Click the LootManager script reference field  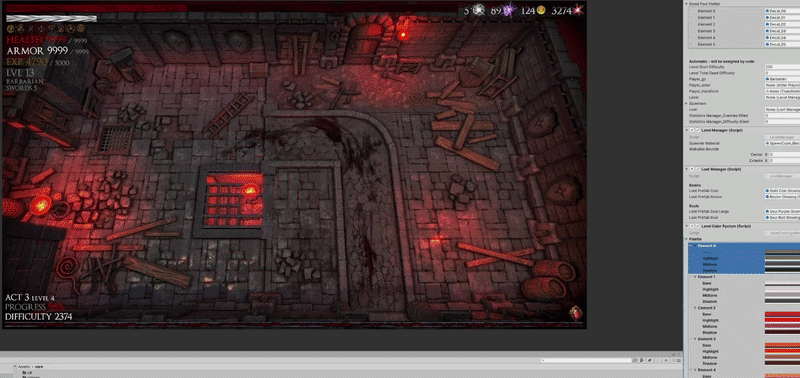(x=782, y=176)
